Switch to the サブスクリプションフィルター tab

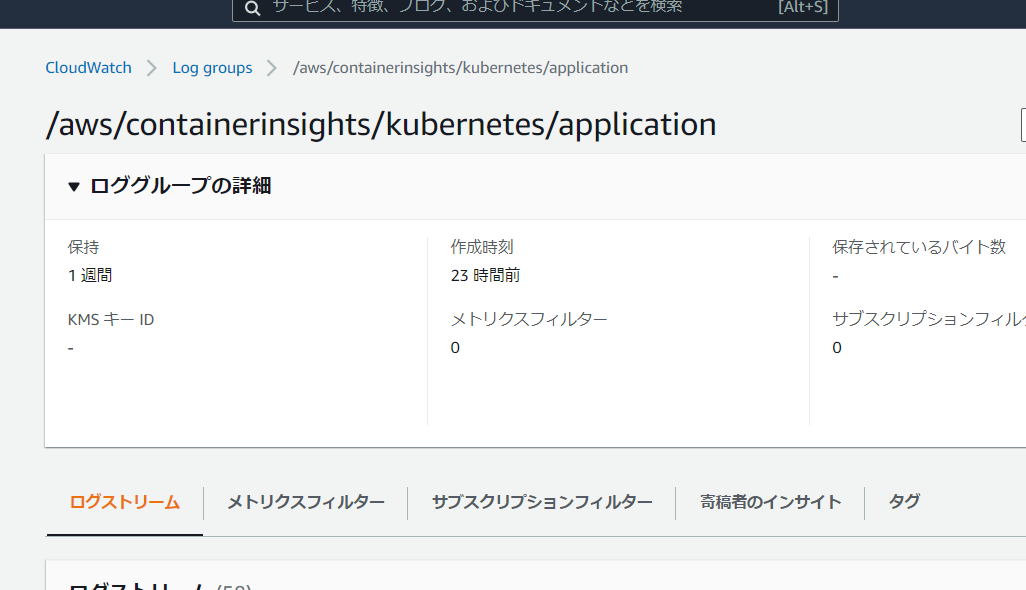[x=541, y=502]
